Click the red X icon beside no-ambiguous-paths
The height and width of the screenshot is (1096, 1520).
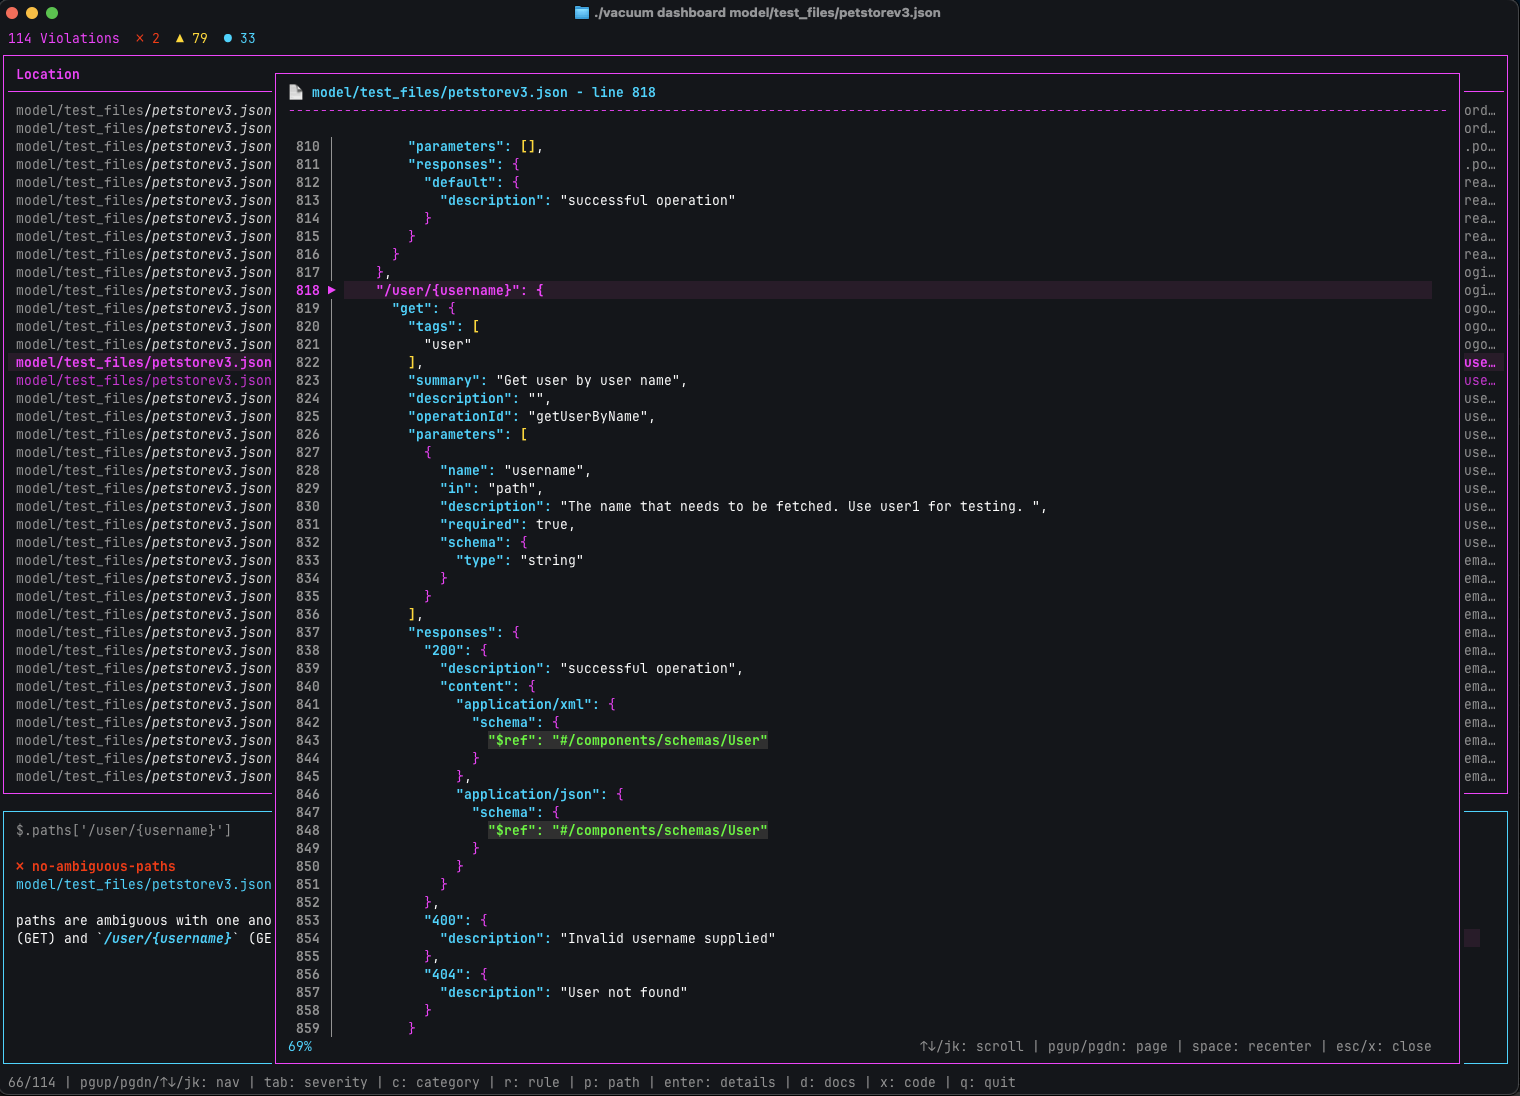coord(20,866)
